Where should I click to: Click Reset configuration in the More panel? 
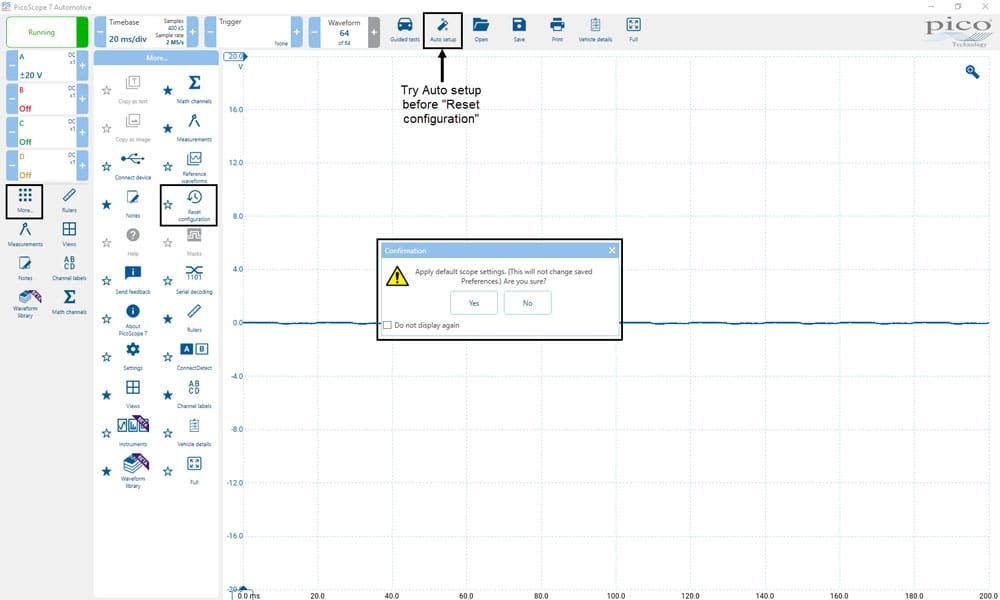pos(194,205)
